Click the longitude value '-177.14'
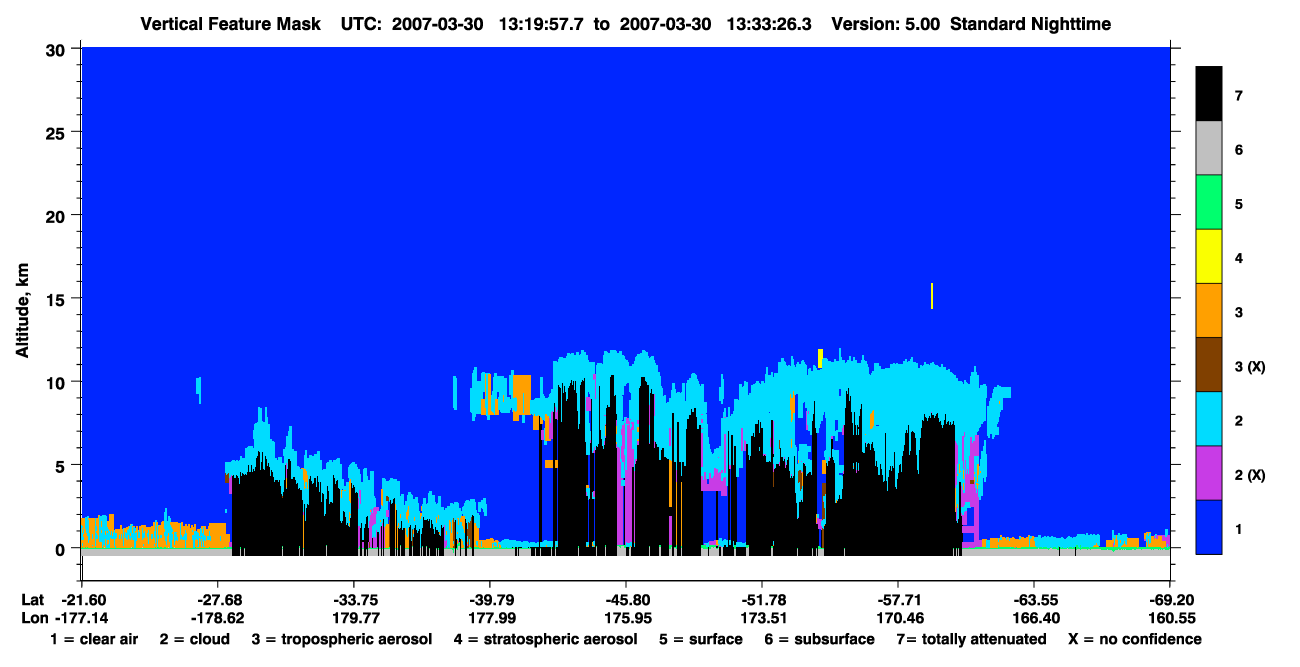 (x=81, y=618)
